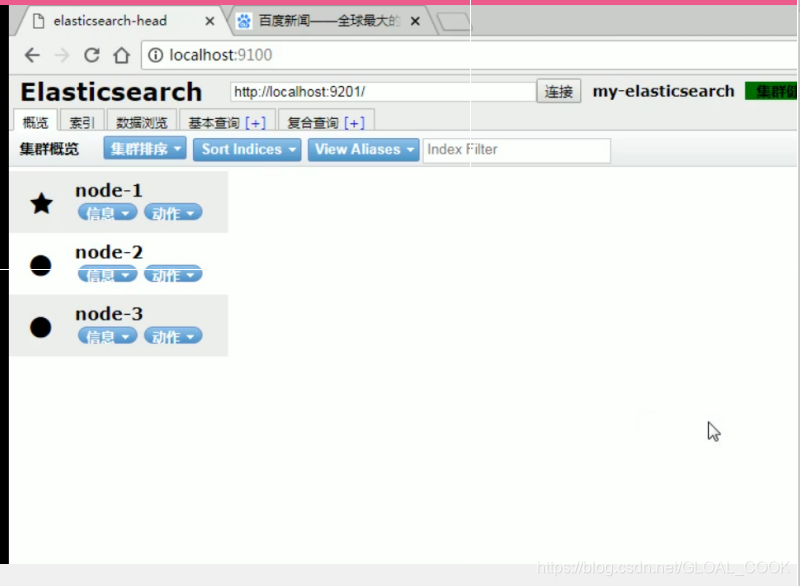Open node-1 动作 dropdown
Viewport: 800px width, 586px height.
click(173, 212)
